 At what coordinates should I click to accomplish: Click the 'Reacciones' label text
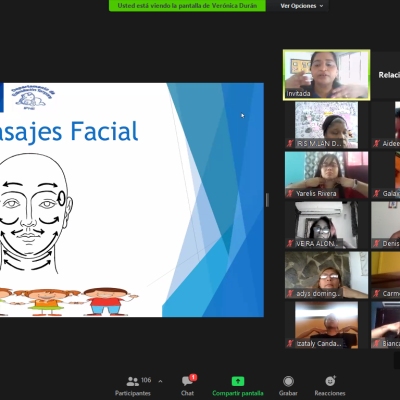coord(330,393)
